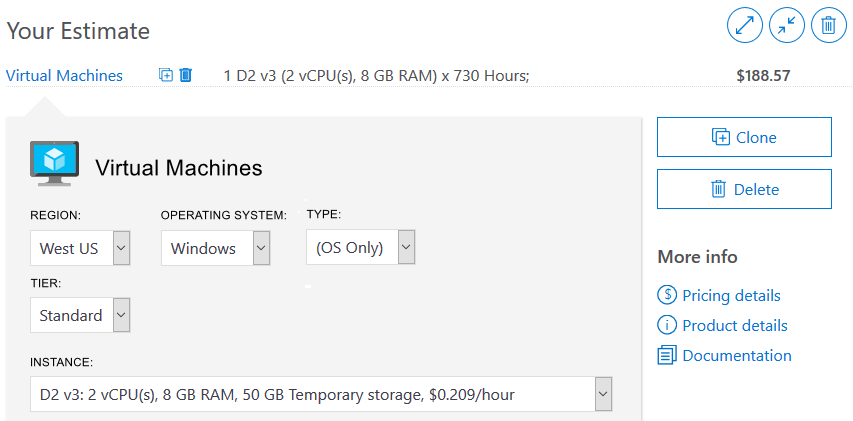
Task: Click the Delete button
Action: (744, 189)
